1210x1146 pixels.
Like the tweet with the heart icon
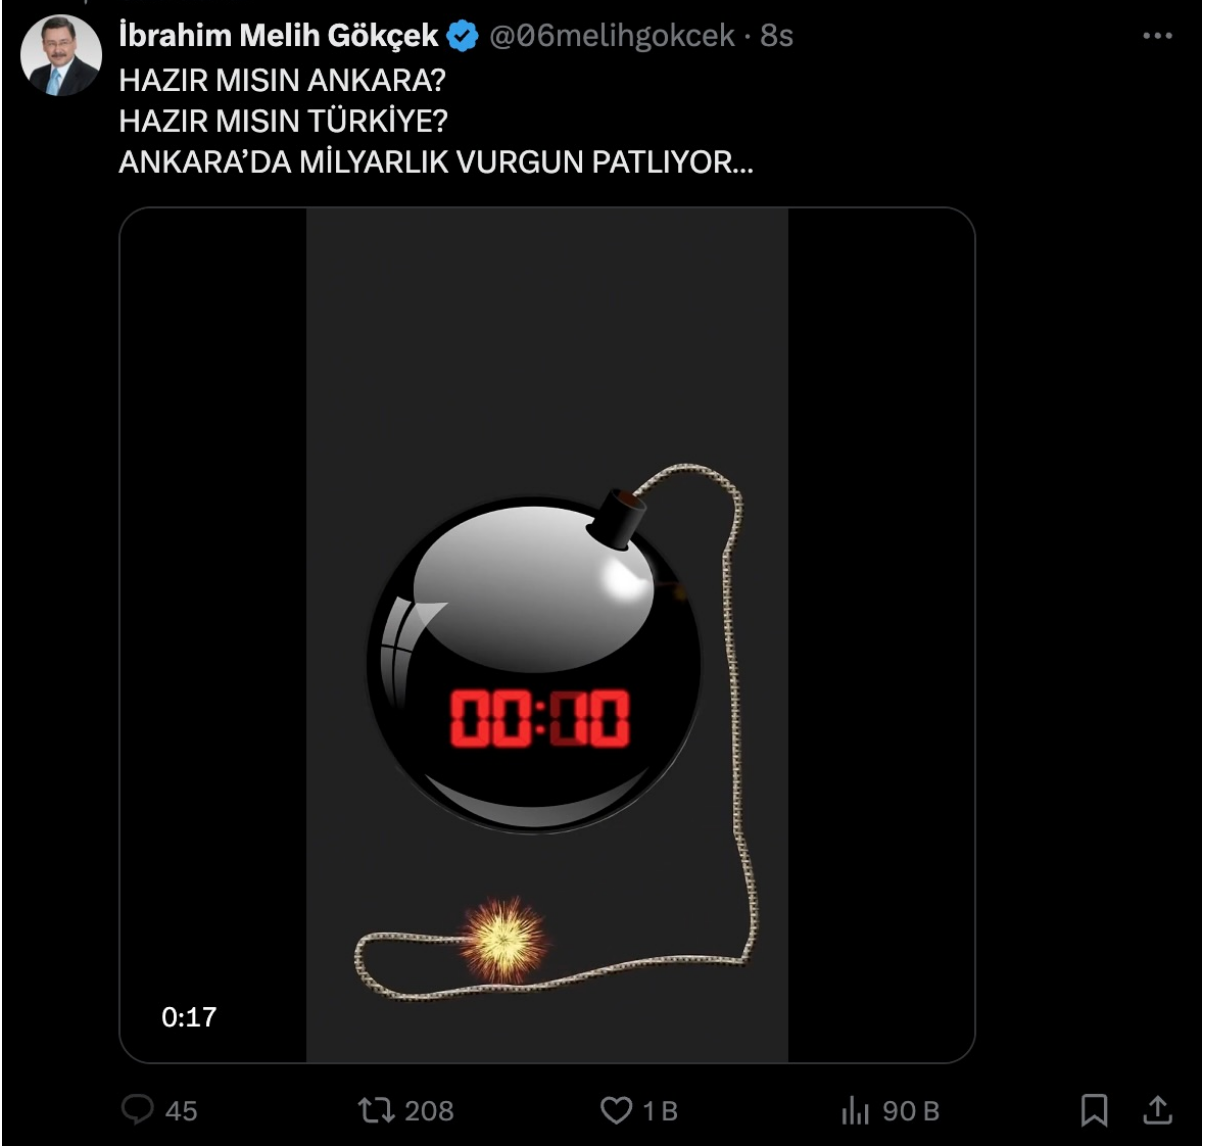(616, 1110)
